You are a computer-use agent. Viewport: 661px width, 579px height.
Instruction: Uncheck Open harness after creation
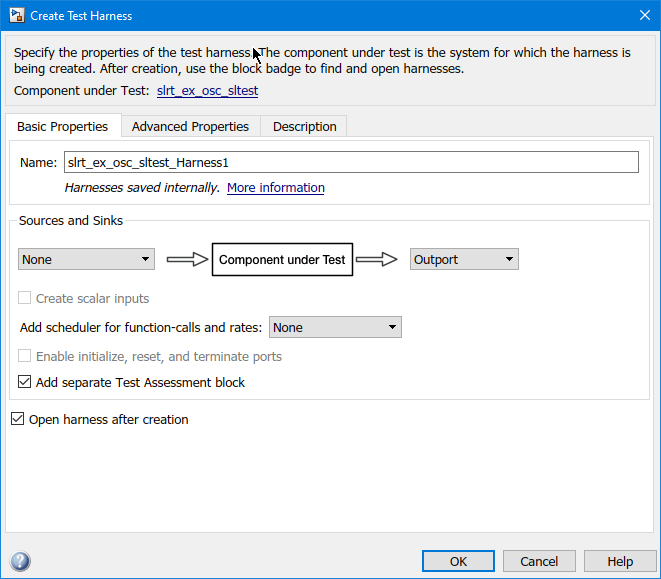pos(17,419)
